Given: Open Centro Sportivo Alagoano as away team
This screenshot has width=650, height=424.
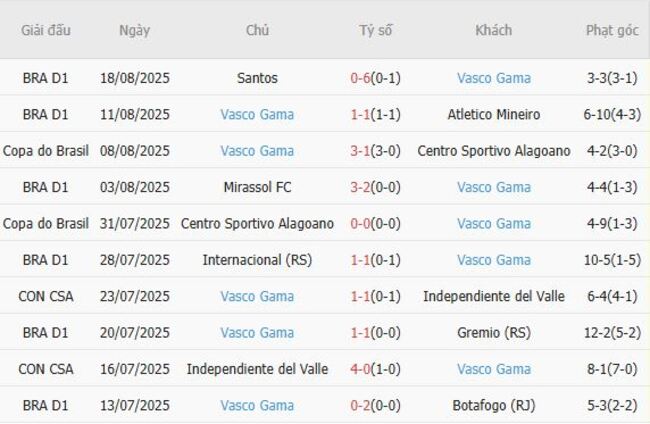Looking at the screenshot, I should 494,151.
